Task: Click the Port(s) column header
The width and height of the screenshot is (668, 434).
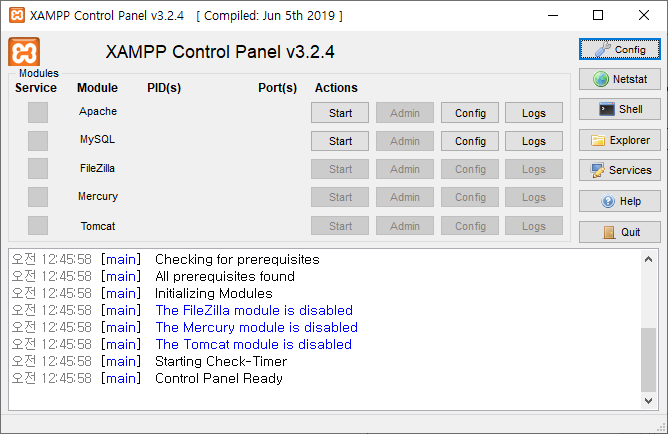Action: point(277,88)
